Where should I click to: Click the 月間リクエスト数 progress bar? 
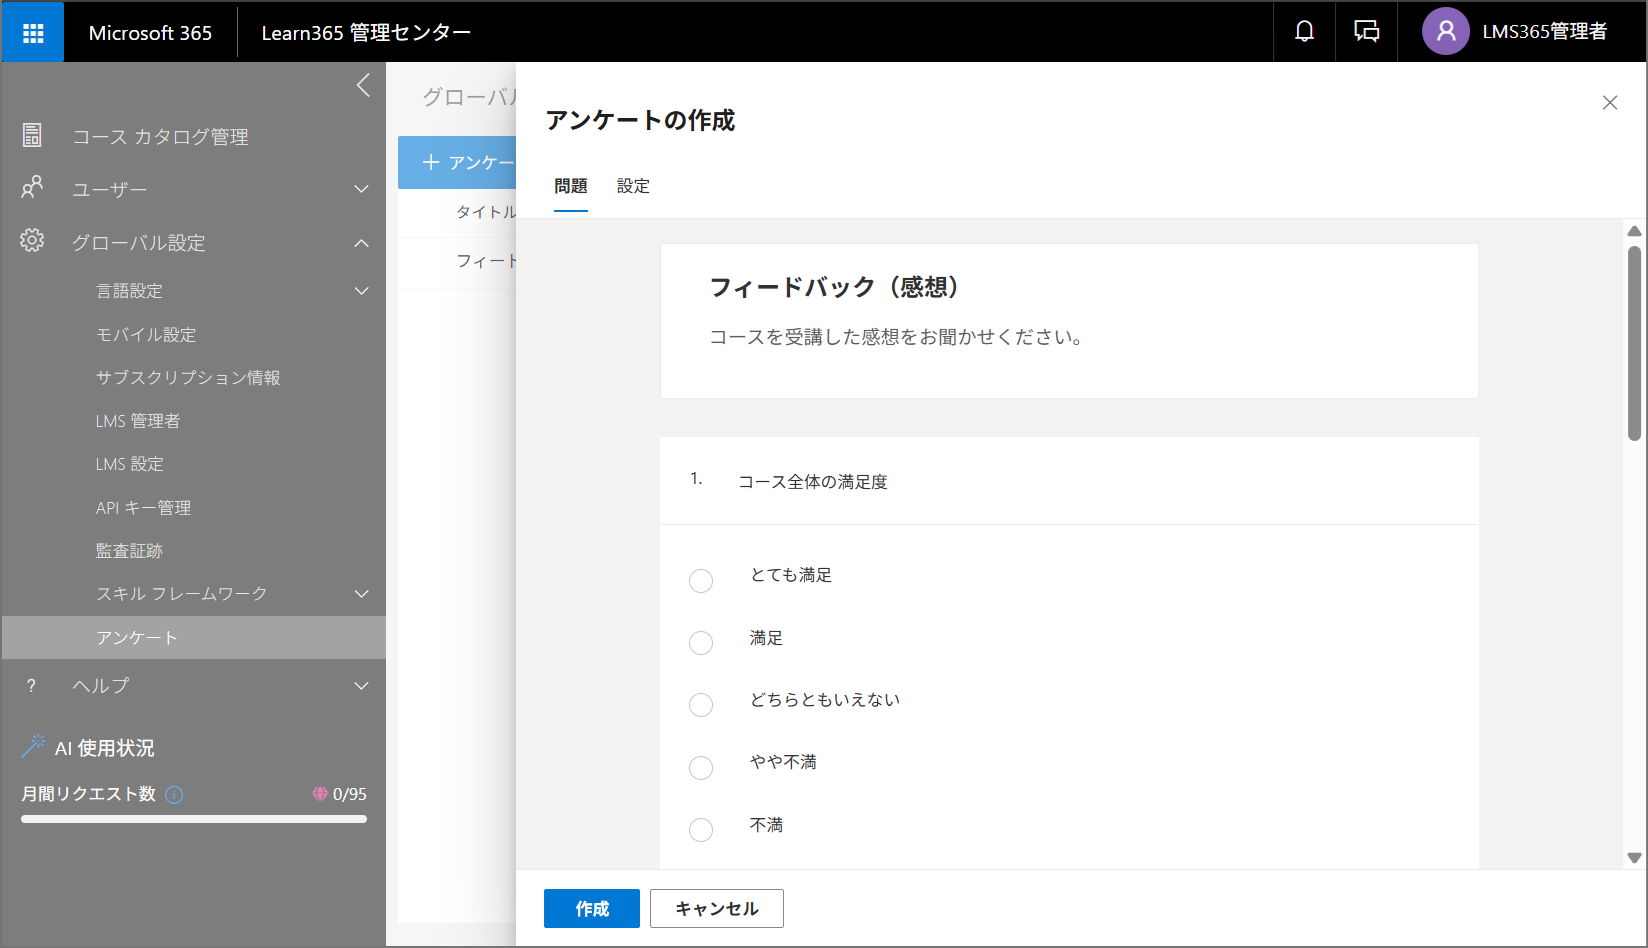tap(194, 819)
